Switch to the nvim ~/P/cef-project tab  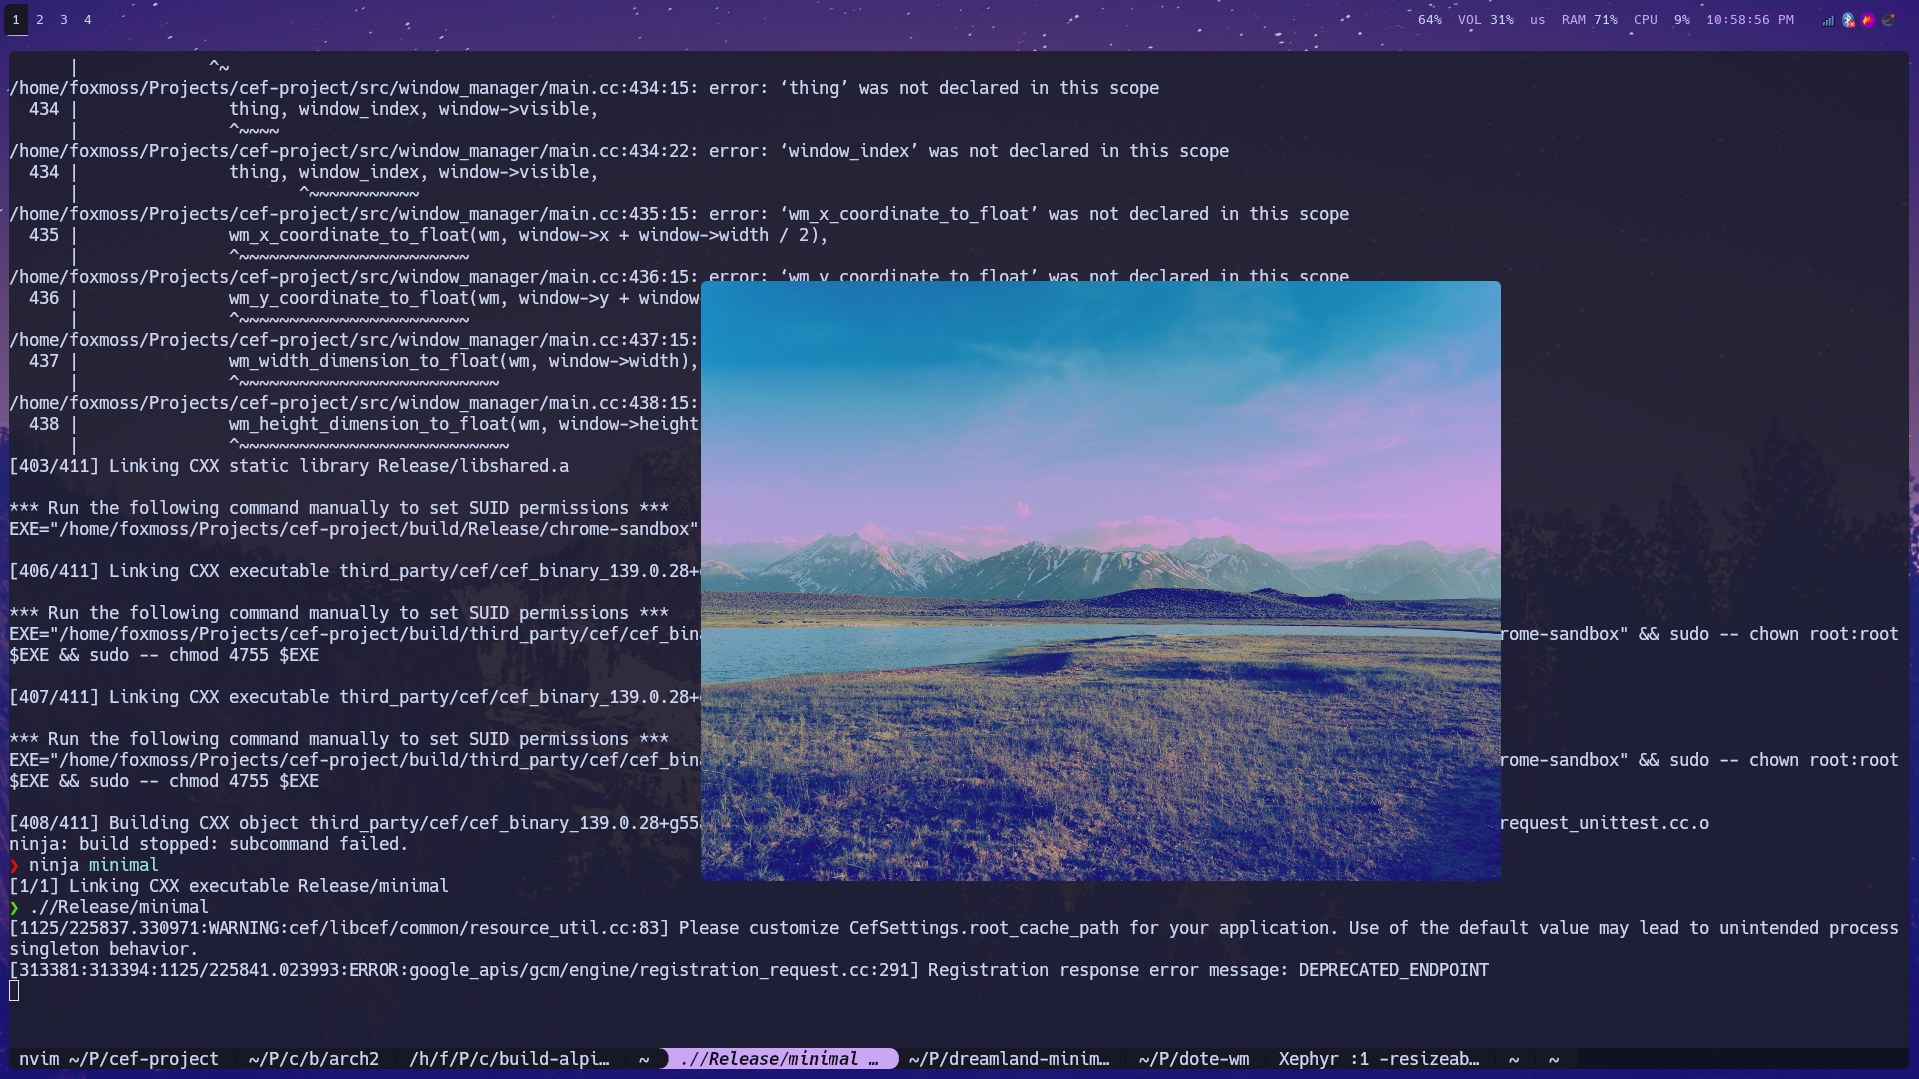[119, 1059]
